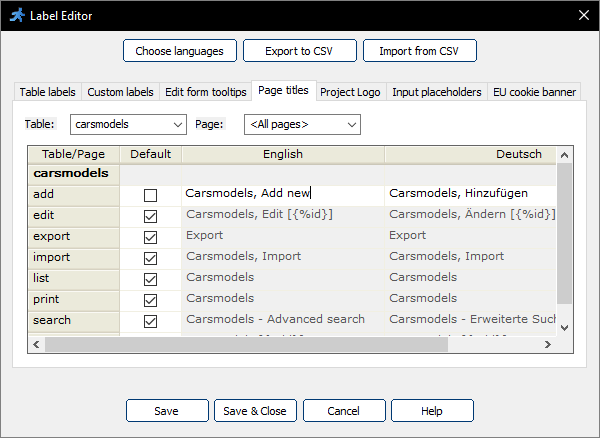This screenshot has width=600, height=438.
Task: Click Import from CSV button
Action: (420, 50)
